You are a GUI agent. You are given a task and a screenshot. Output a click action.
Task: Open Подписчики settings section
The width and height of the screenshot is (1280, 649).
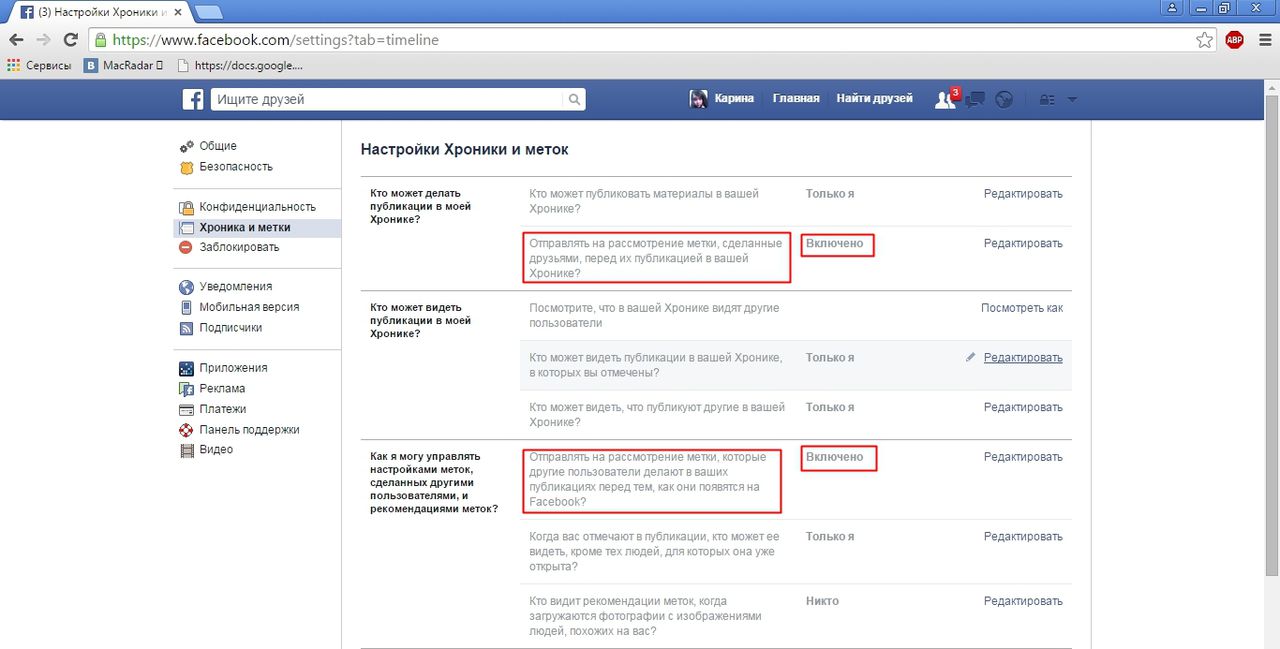[230, 328]
